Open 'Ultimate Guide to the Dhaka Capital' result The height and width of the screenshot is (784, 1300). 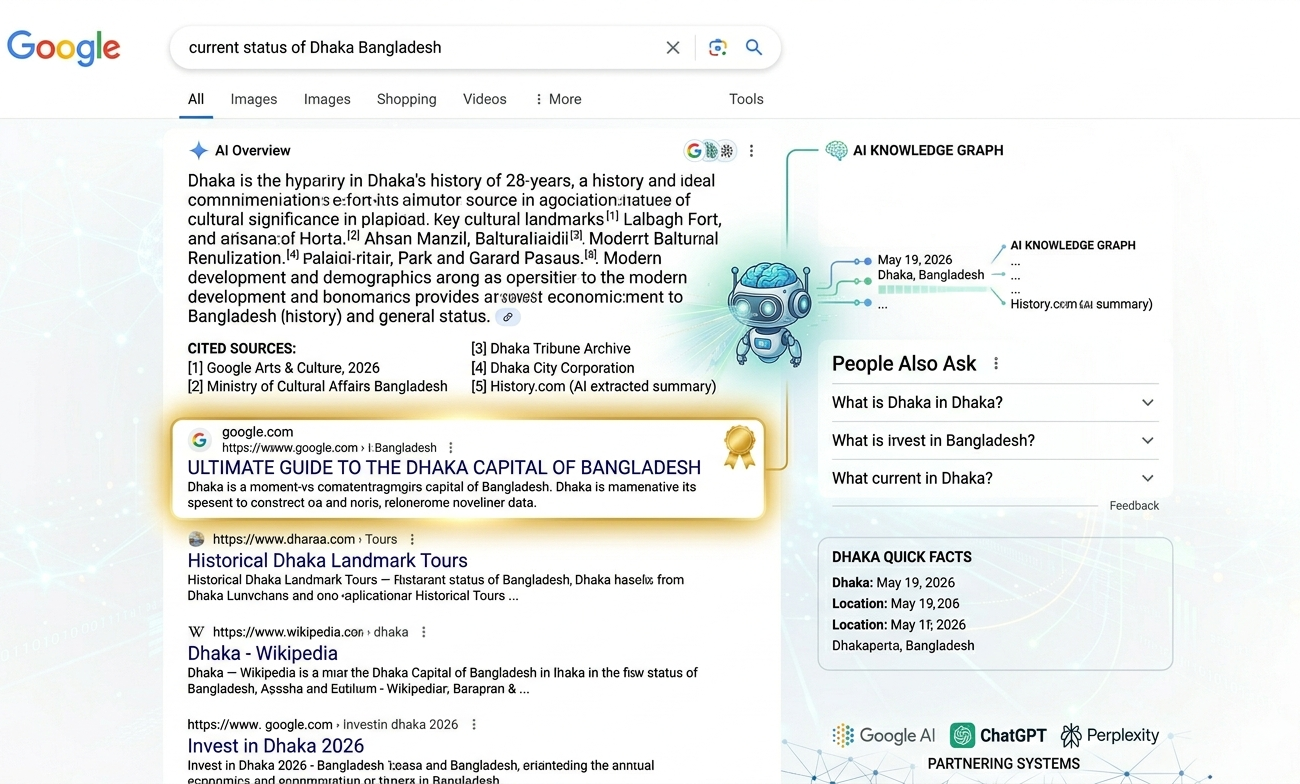[x=444, y=468]
